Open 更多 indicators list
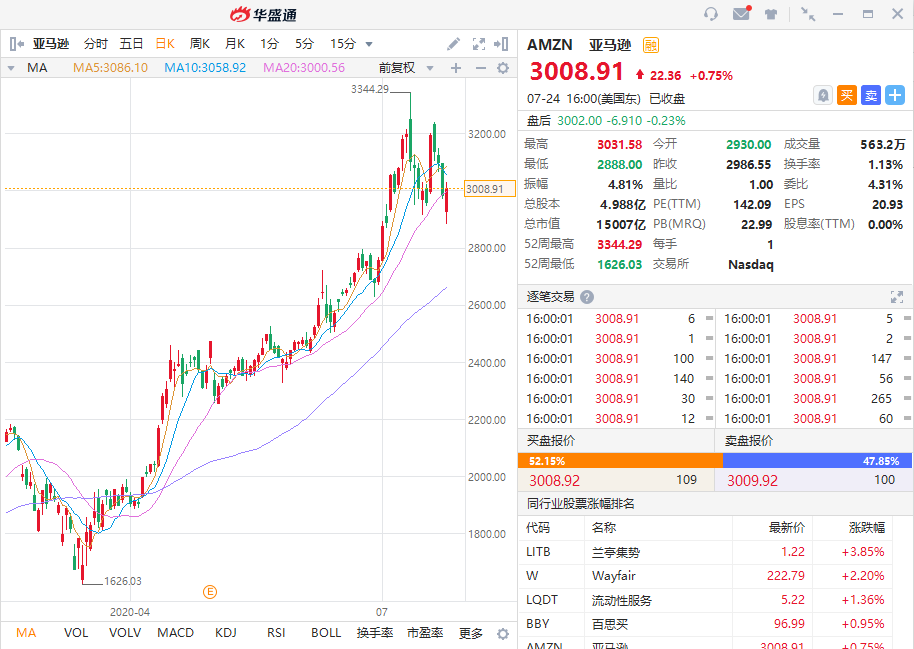Viewport: 914px width, 649px height. tap(470, 633)
